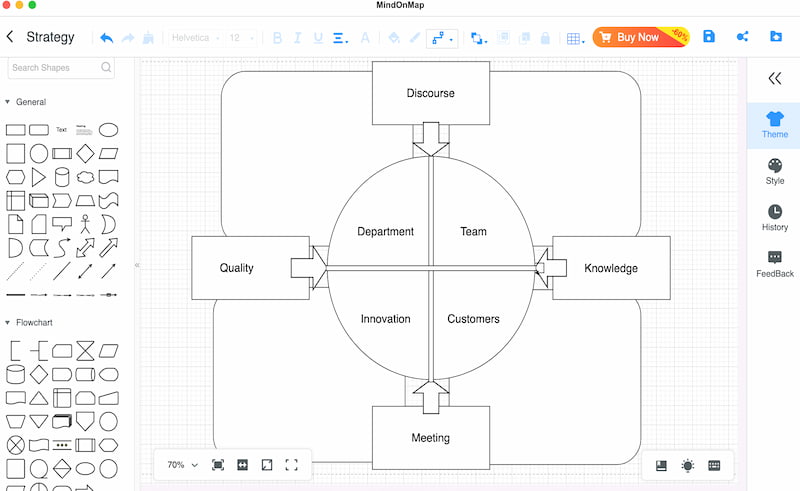Screen dimensions: 800x491
Task: Click the export folder icon
Action: coord(776,36)
